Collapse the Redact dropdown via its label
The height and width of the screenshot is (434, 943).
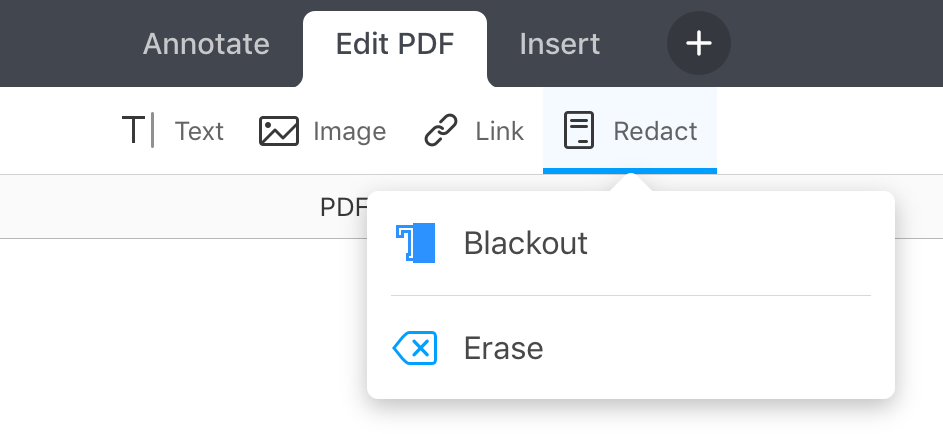coord(655,131)
